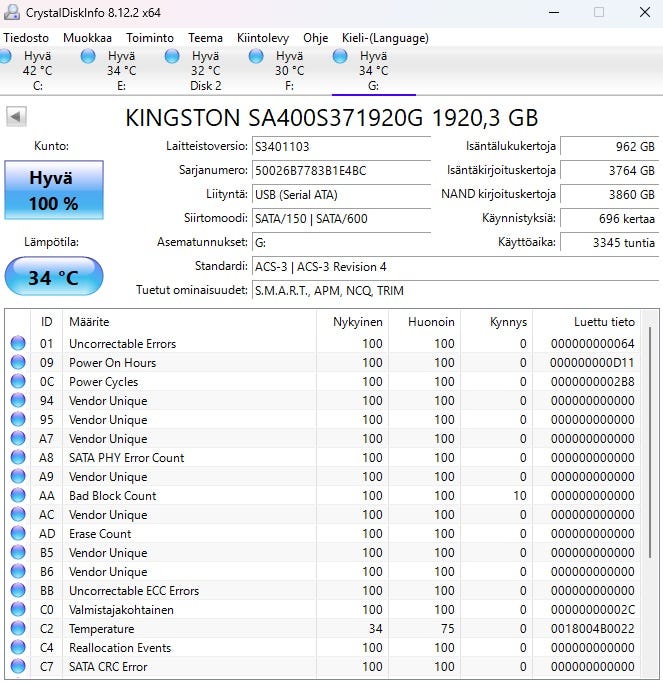
Task: Click the Huonoin column header
Action: pyautogui.click(x=424, y=322)
